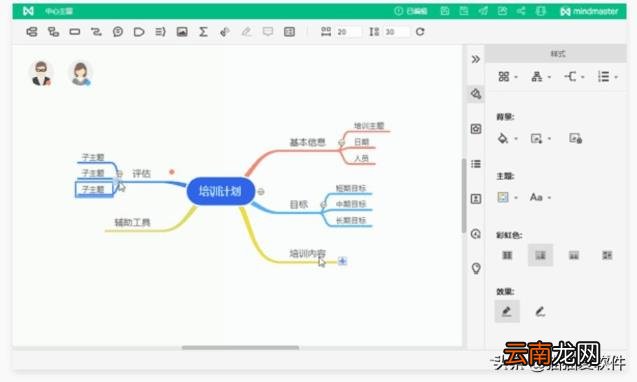The height and width of the screenshot is (382, 637).
Task: Open the layout grid dropdown in style panel
Action: pos(507,76)
